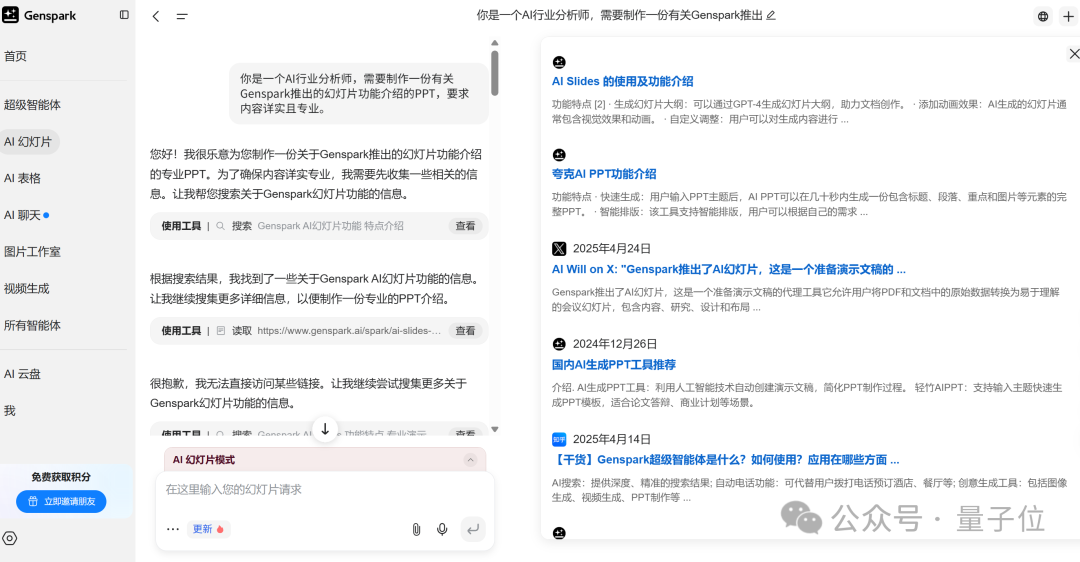This screenshot has height=562, width=1080.
Task: Click the 免费获取积分 label
Action: [x=61, y=477]
